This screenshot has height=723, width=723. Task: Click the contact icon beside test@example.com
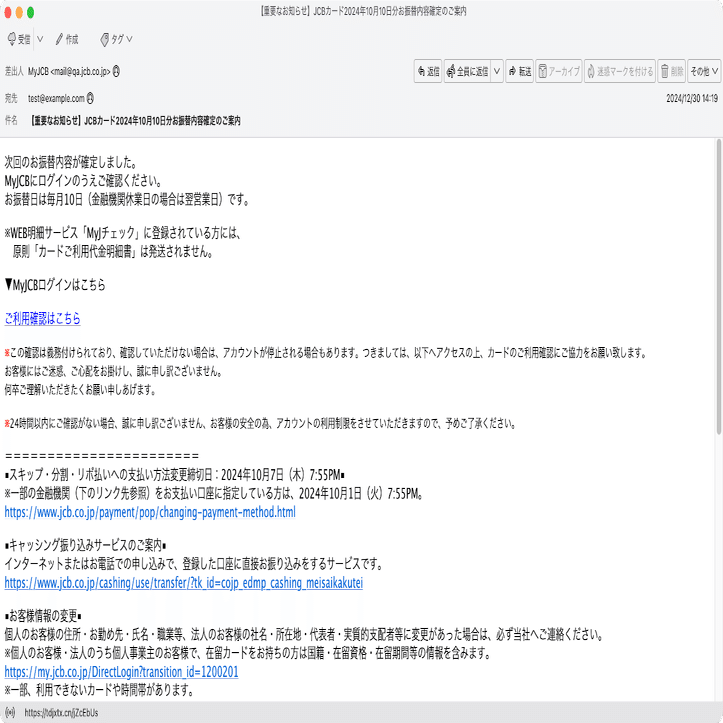point(90,98)
